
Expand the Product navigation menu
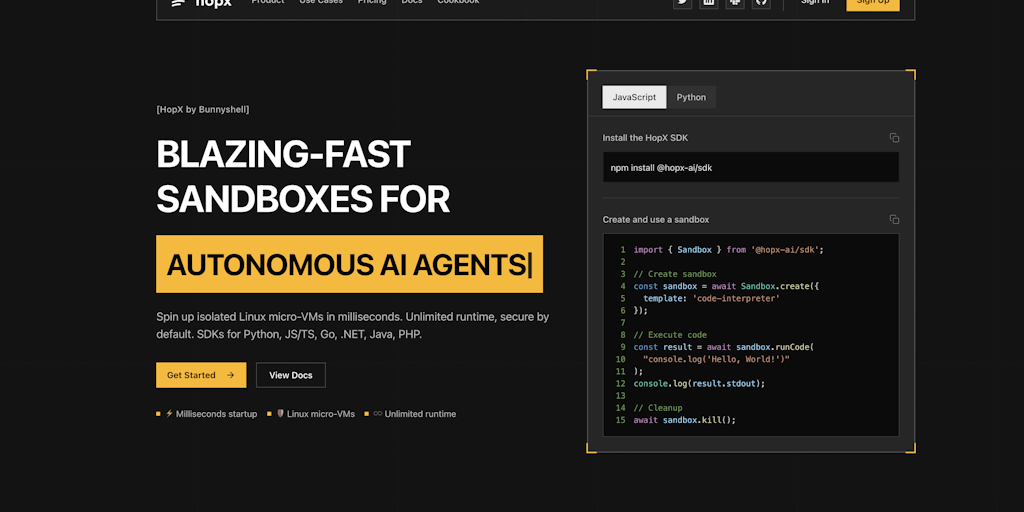tap(268, 3)
